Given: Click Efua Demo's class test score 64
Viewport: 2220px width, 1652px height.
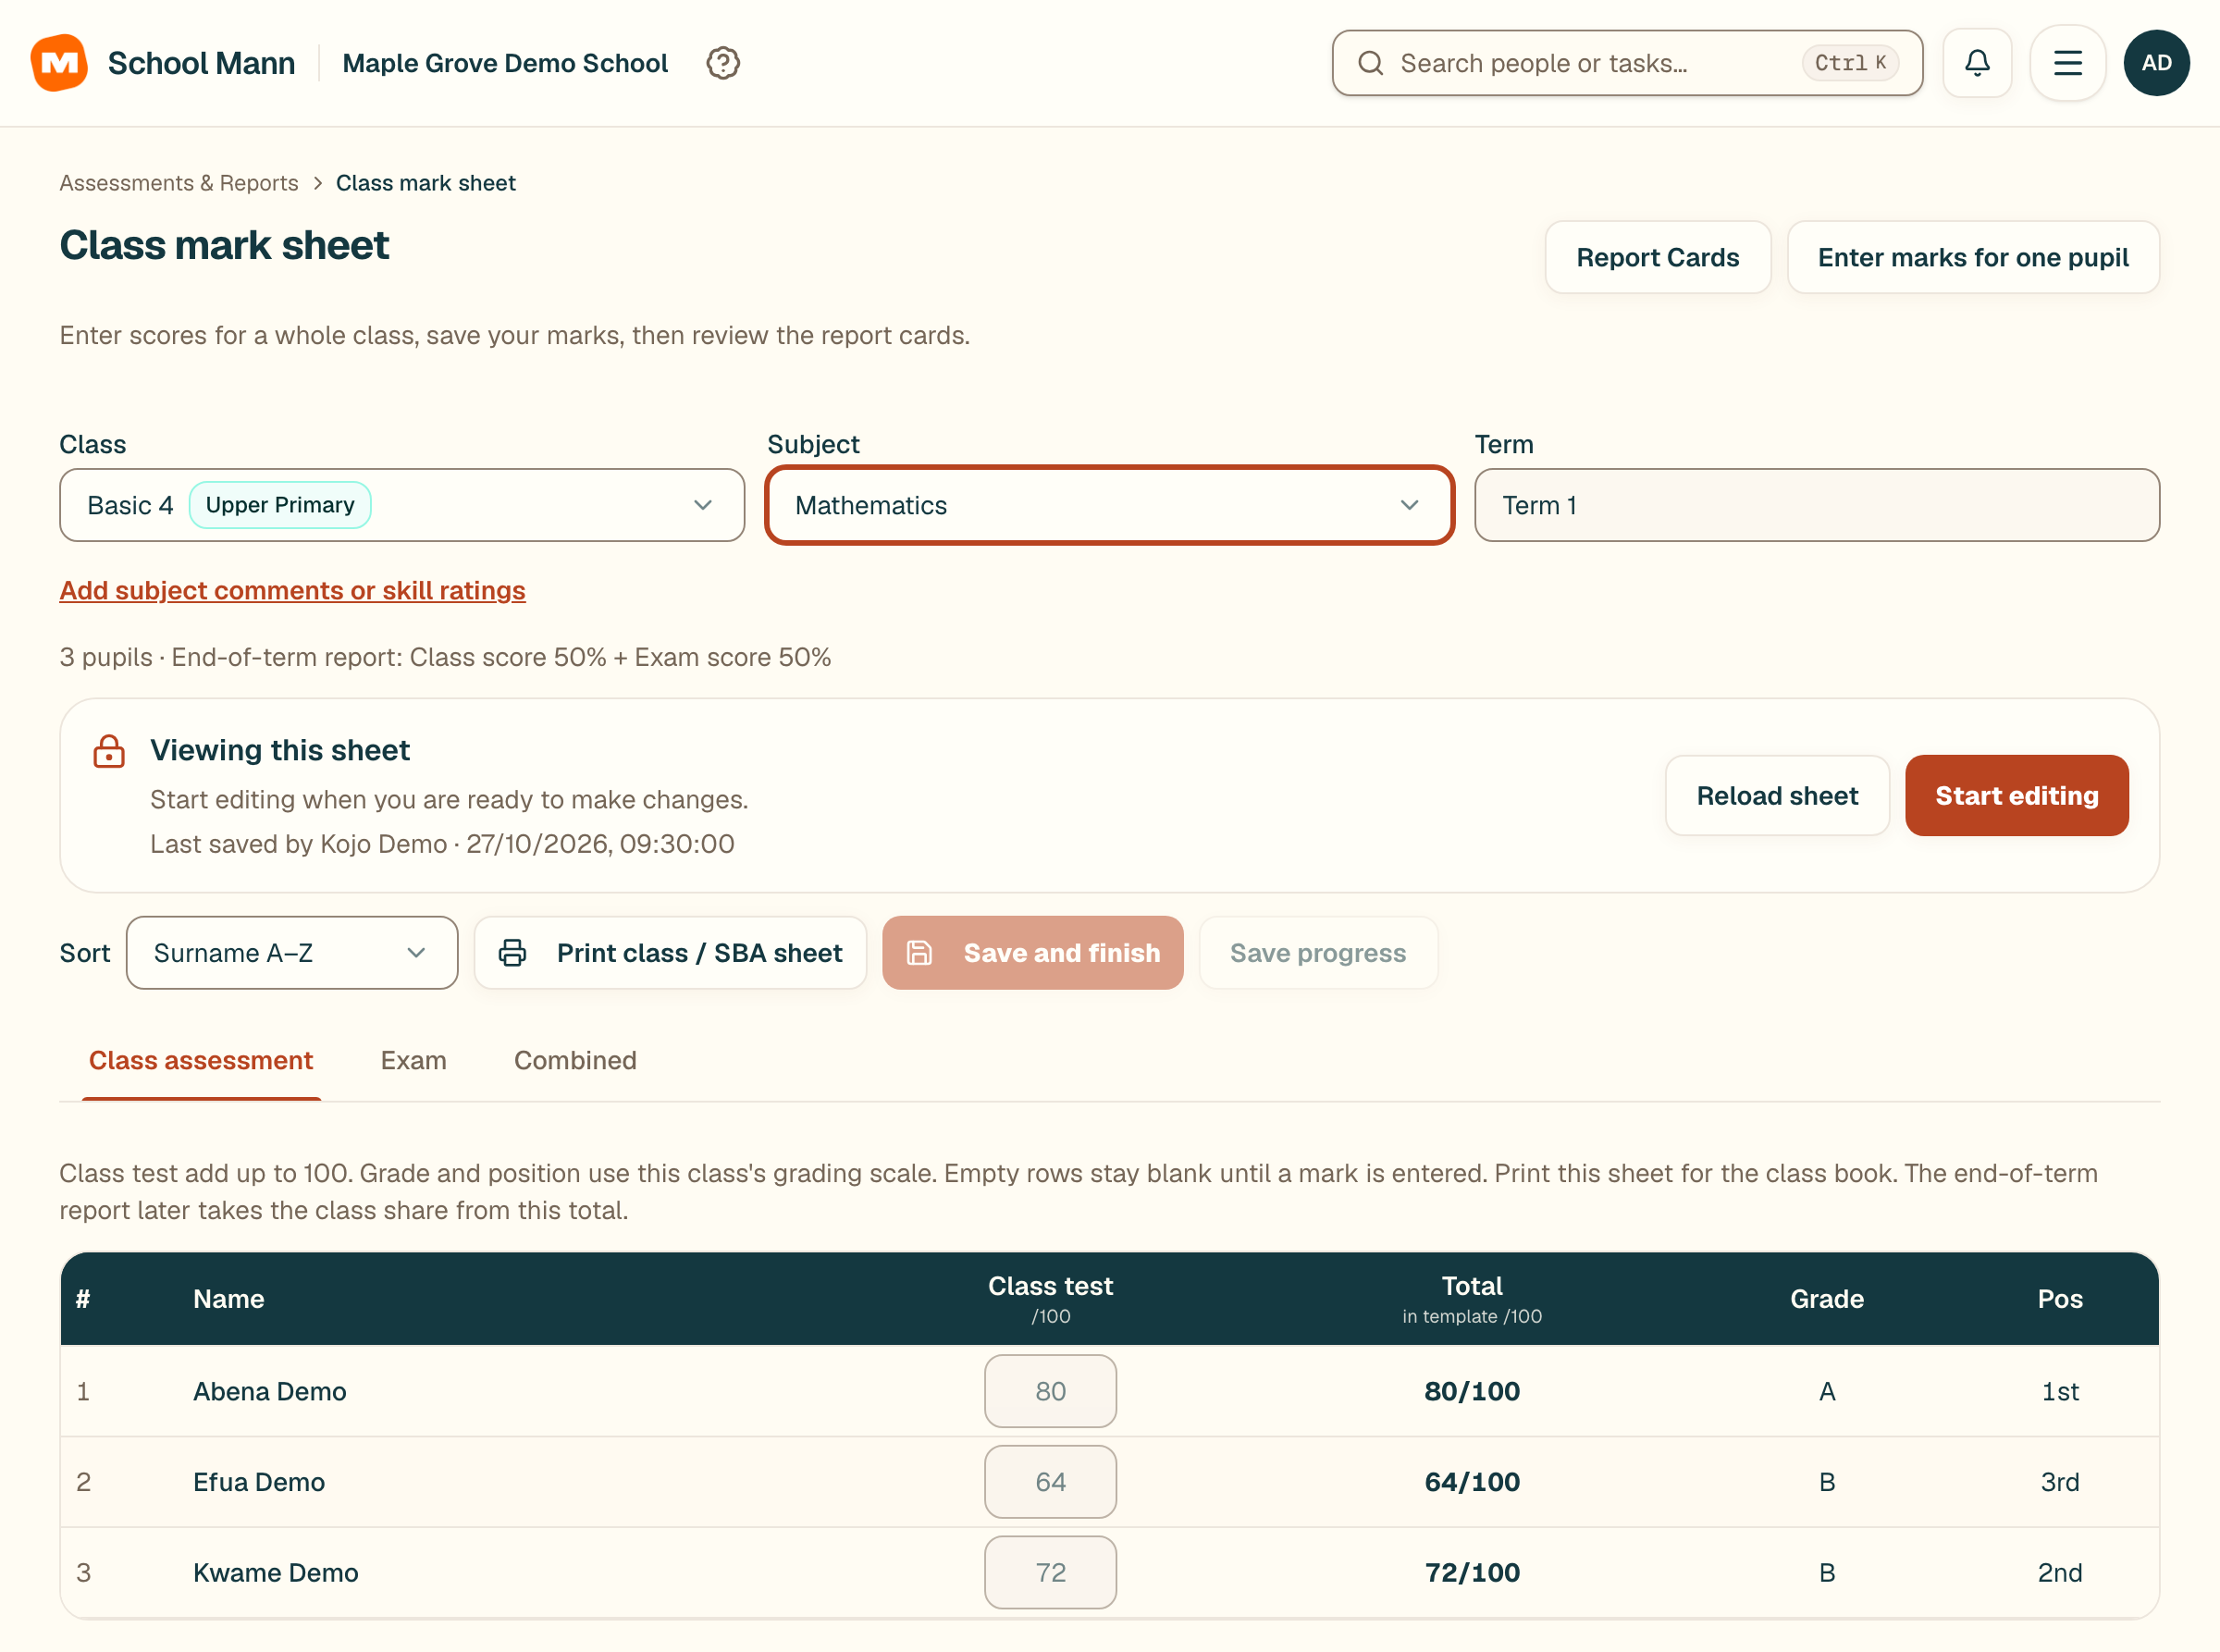Looking at the screenshot, I should pyautogui.click(x=1050, y=1482).
